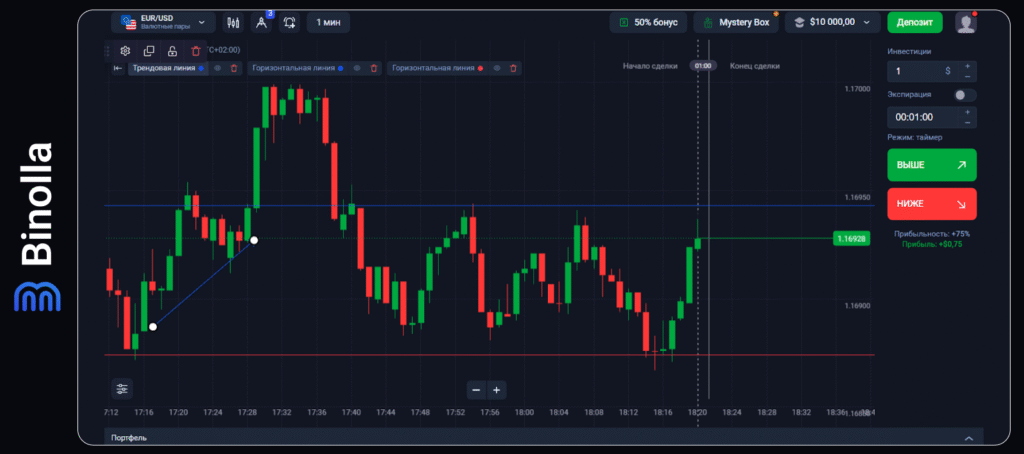This screenshot has width=1024, height=454.
Task: Open the chart indicators settings slider icon
Action: tap(122, 389)
